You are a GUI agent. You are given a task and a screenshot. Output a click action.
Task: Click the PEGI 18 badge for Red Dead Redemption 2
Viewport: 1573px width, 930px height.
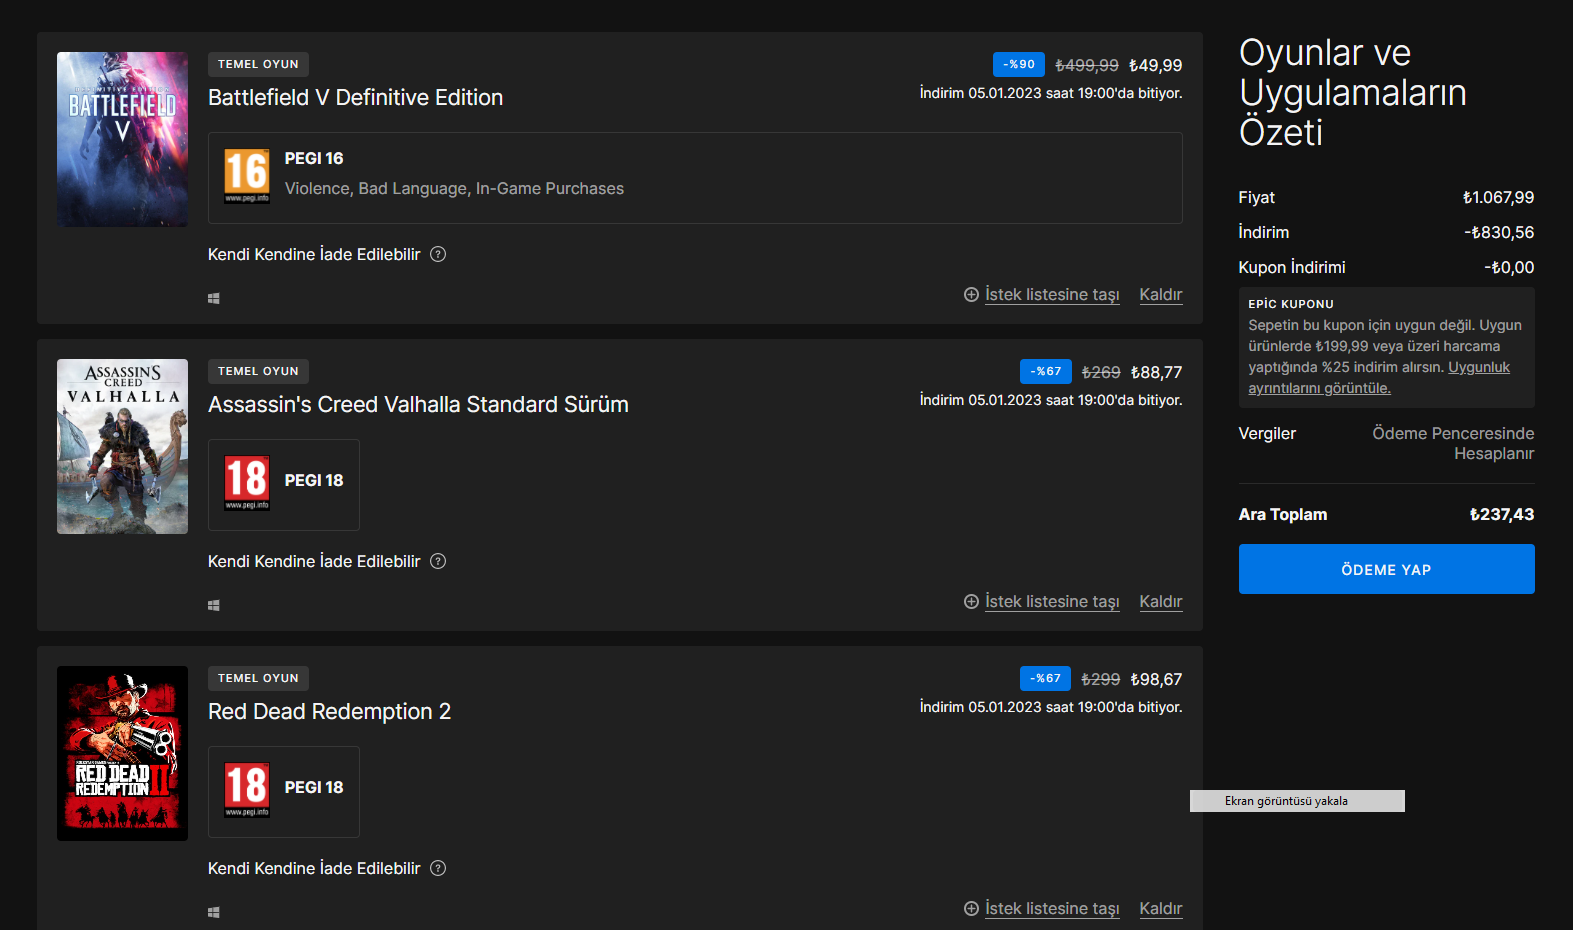[x=247, y=790]
